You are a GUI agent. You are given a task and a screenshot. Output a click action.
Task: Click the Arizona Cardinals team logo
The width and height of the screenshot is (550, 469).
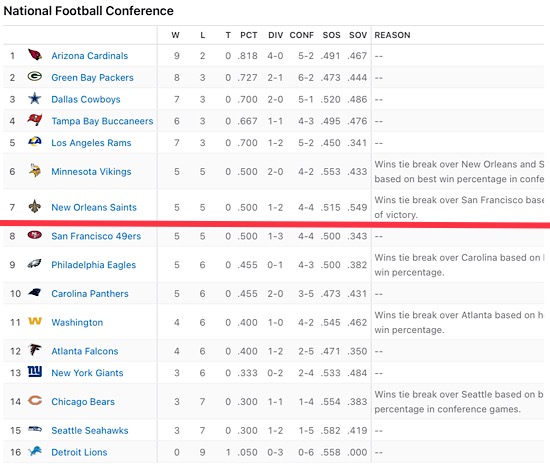click(x=35, y=55)
